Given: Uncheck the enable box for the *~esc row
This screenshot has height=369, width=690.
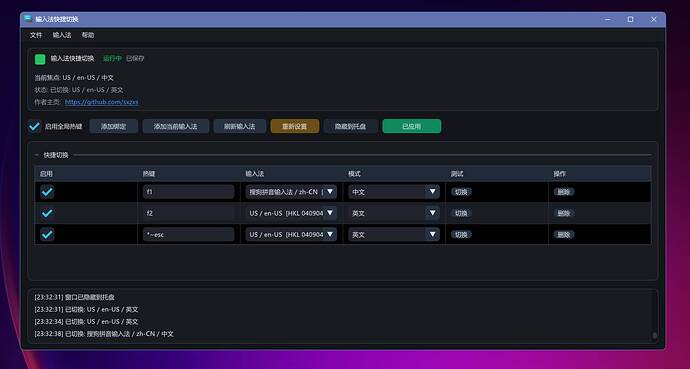Looking at the screenshot, I should (47, 234).
